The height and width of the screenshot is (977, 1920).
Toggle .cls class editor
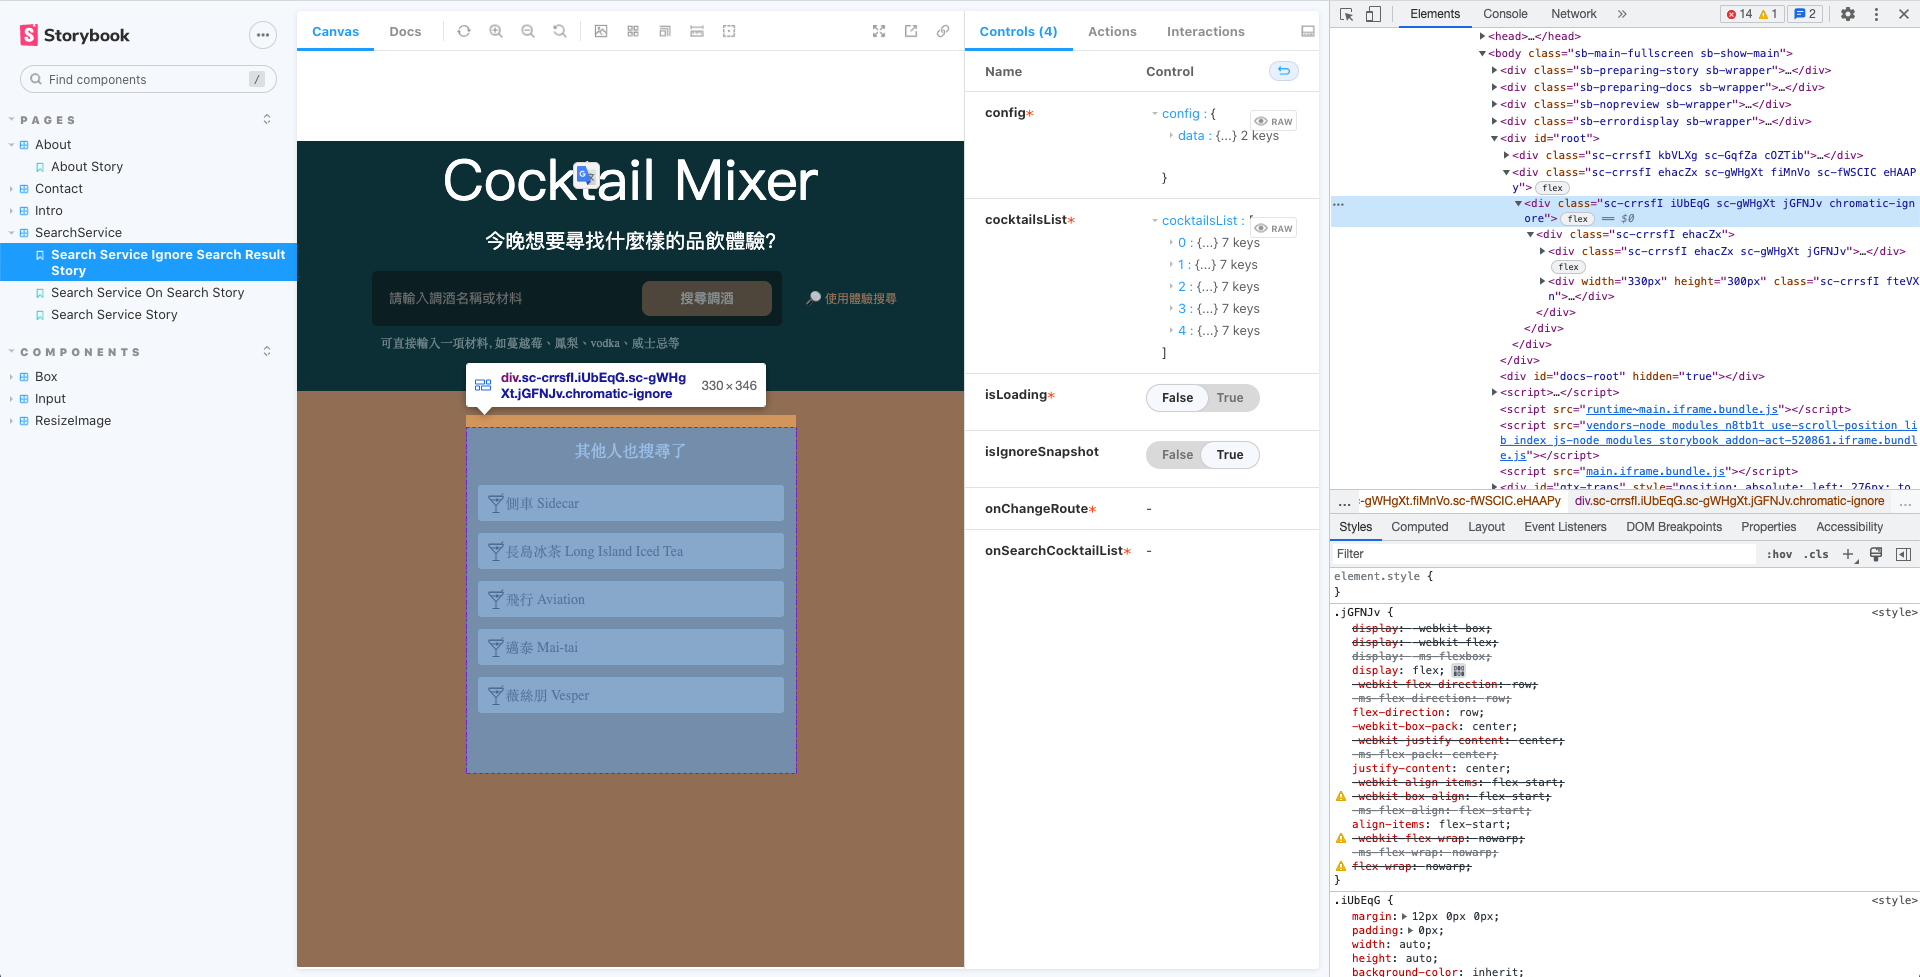[1817, 554]
